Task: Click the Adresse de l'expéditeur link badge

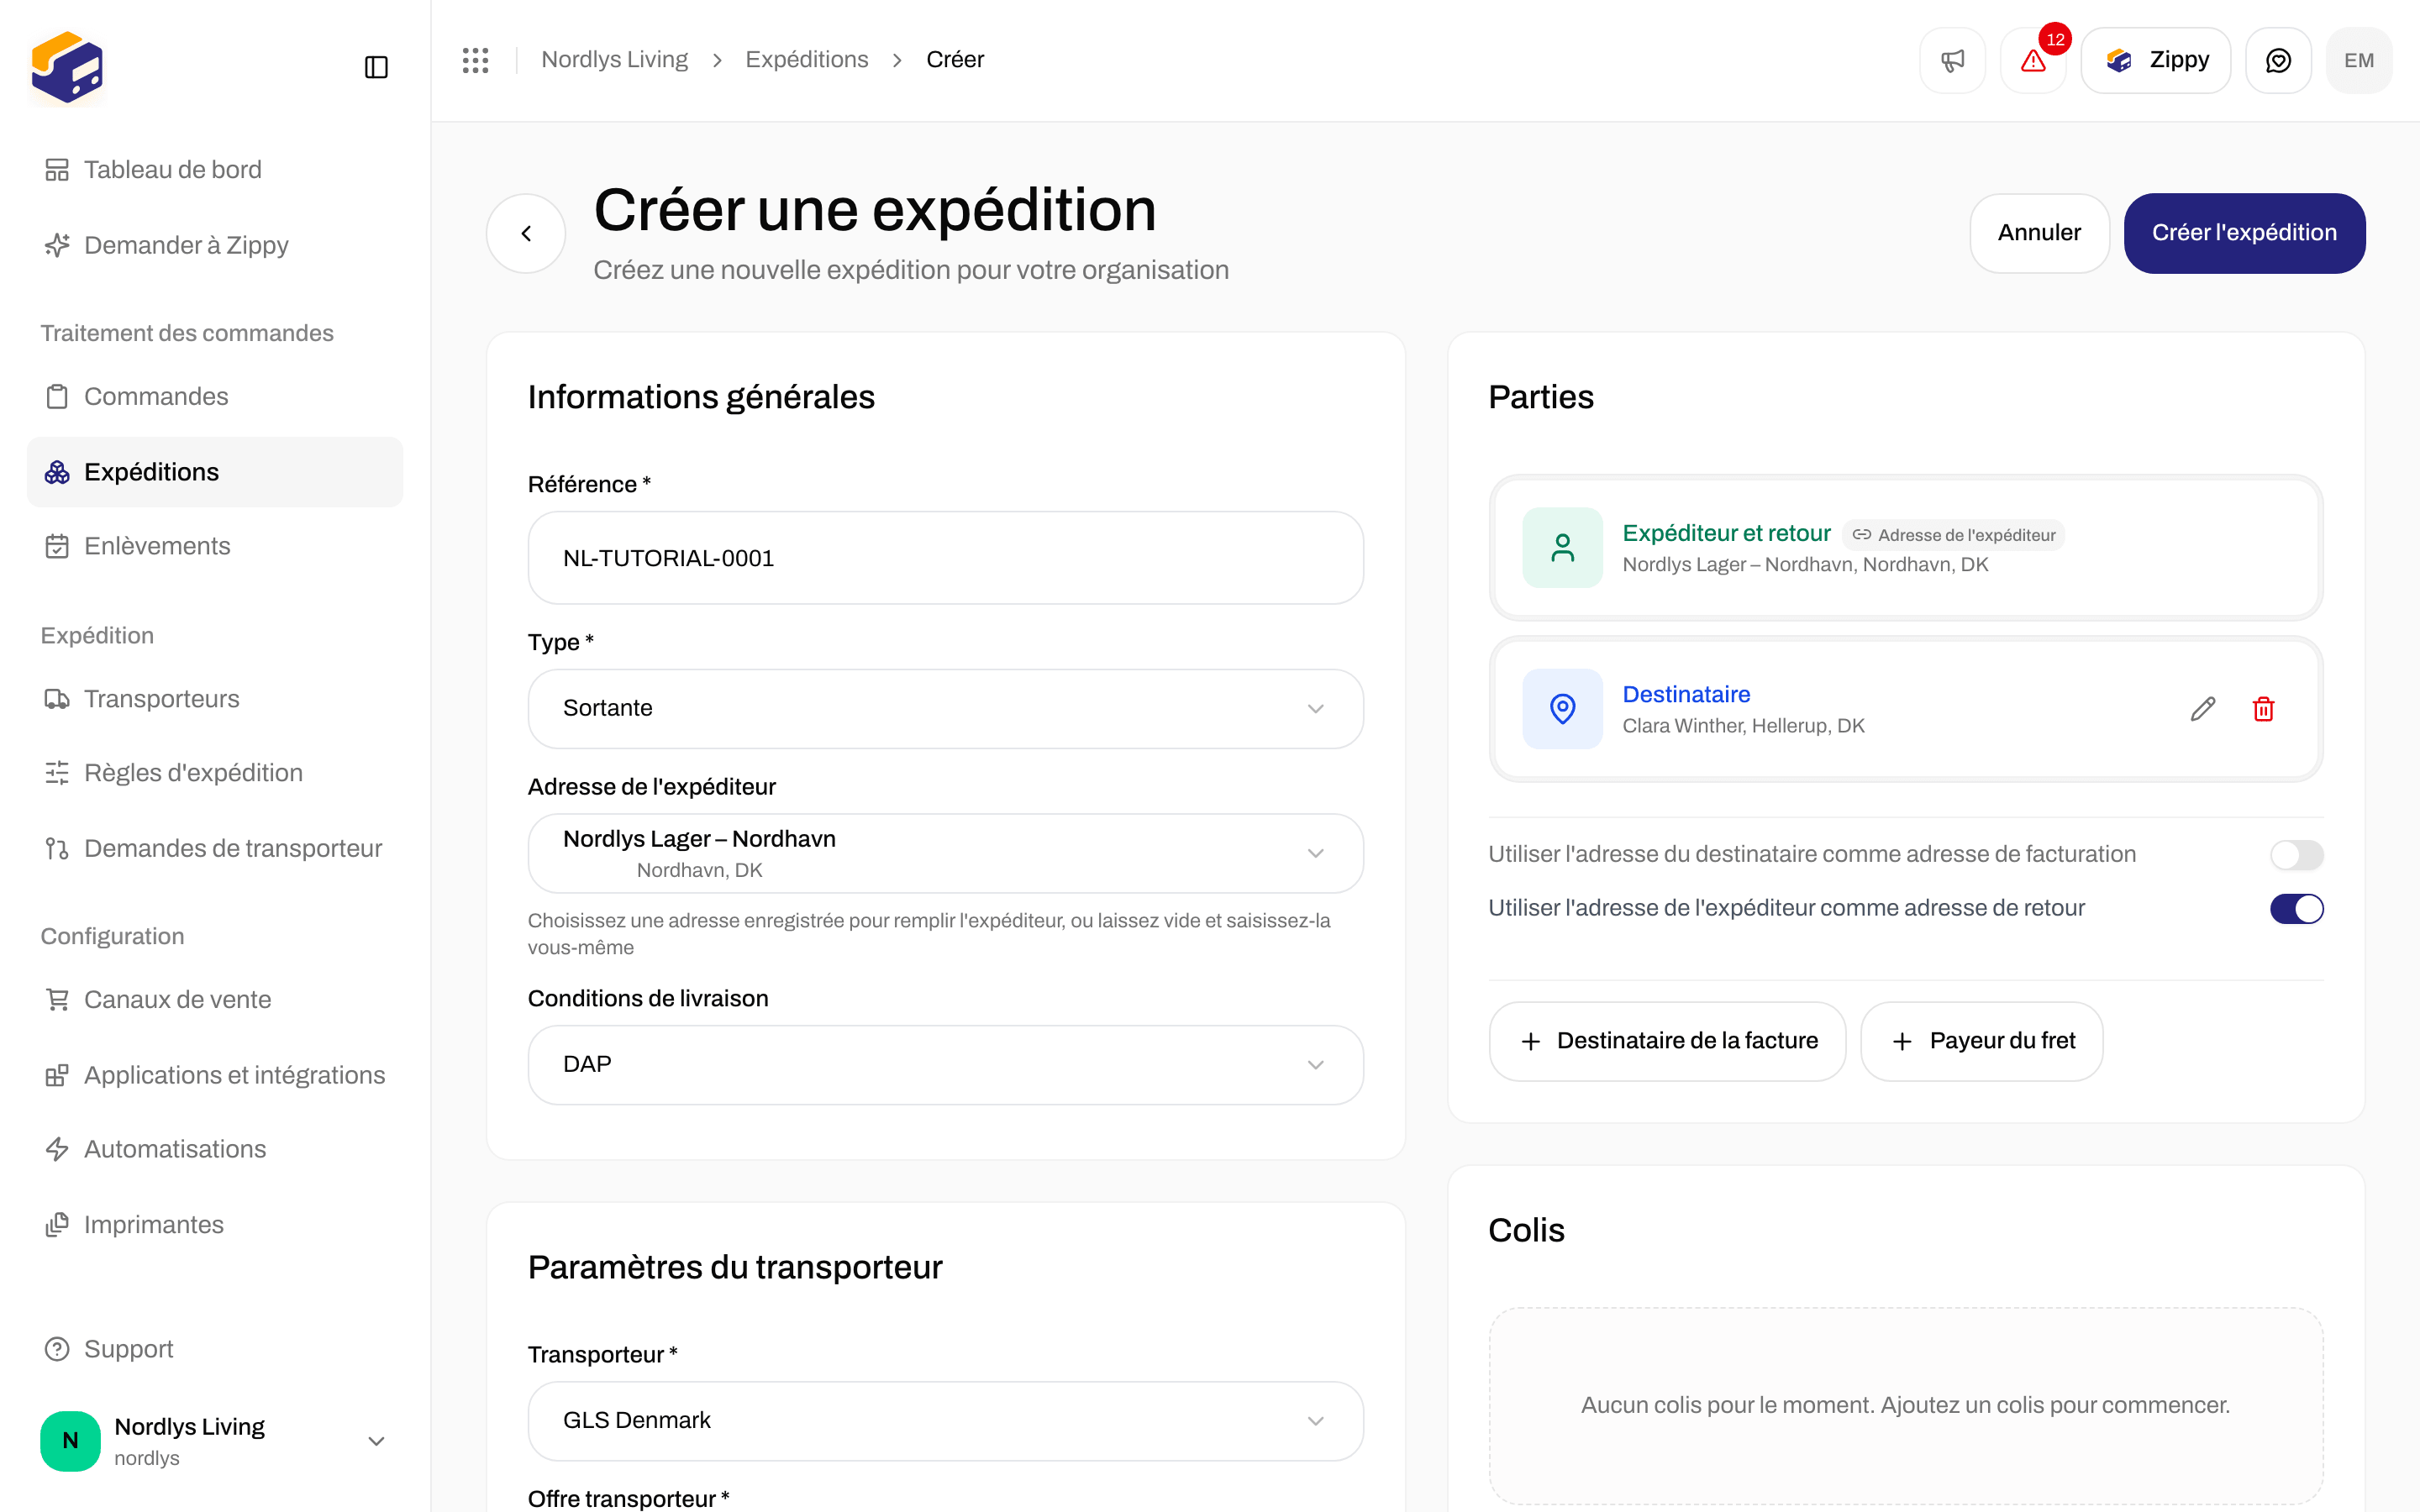Action: tap(1954, 535)
